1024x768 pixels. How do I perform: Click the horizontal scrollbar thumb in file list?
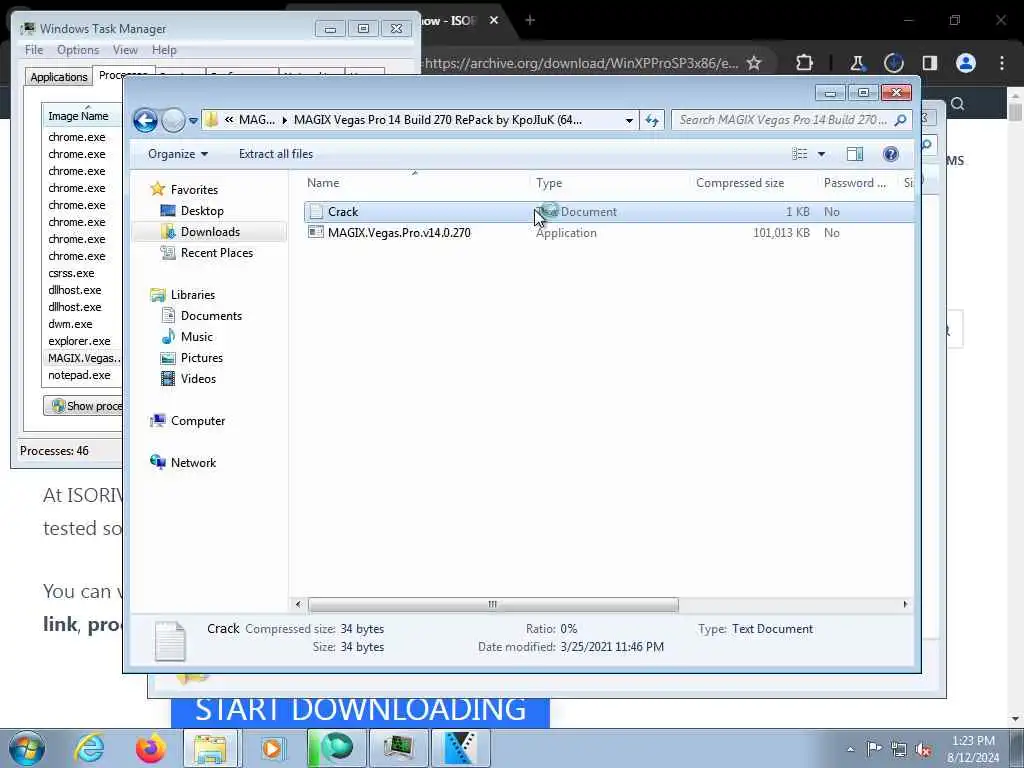pyautogui.click(x=493, y=605)
